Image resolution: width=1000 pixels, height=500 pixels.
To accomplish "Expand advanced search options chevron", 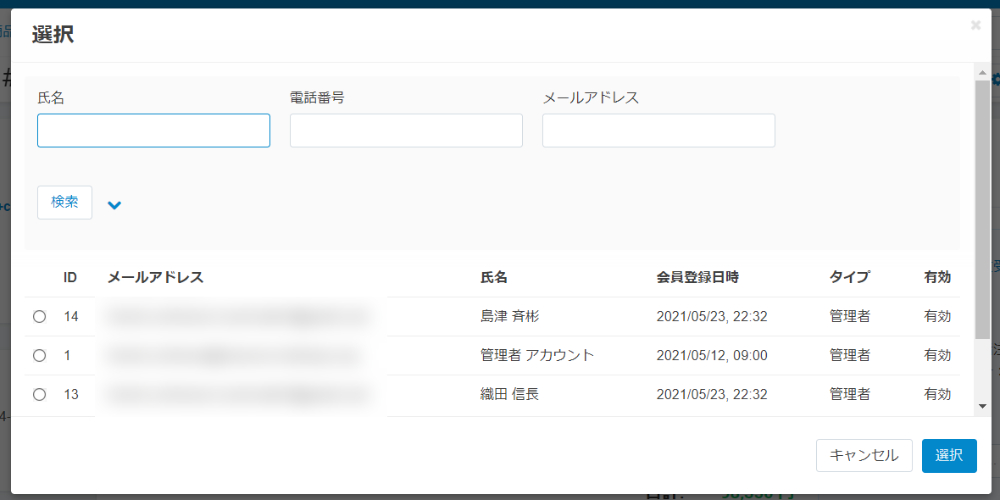I will coord(115,205).
